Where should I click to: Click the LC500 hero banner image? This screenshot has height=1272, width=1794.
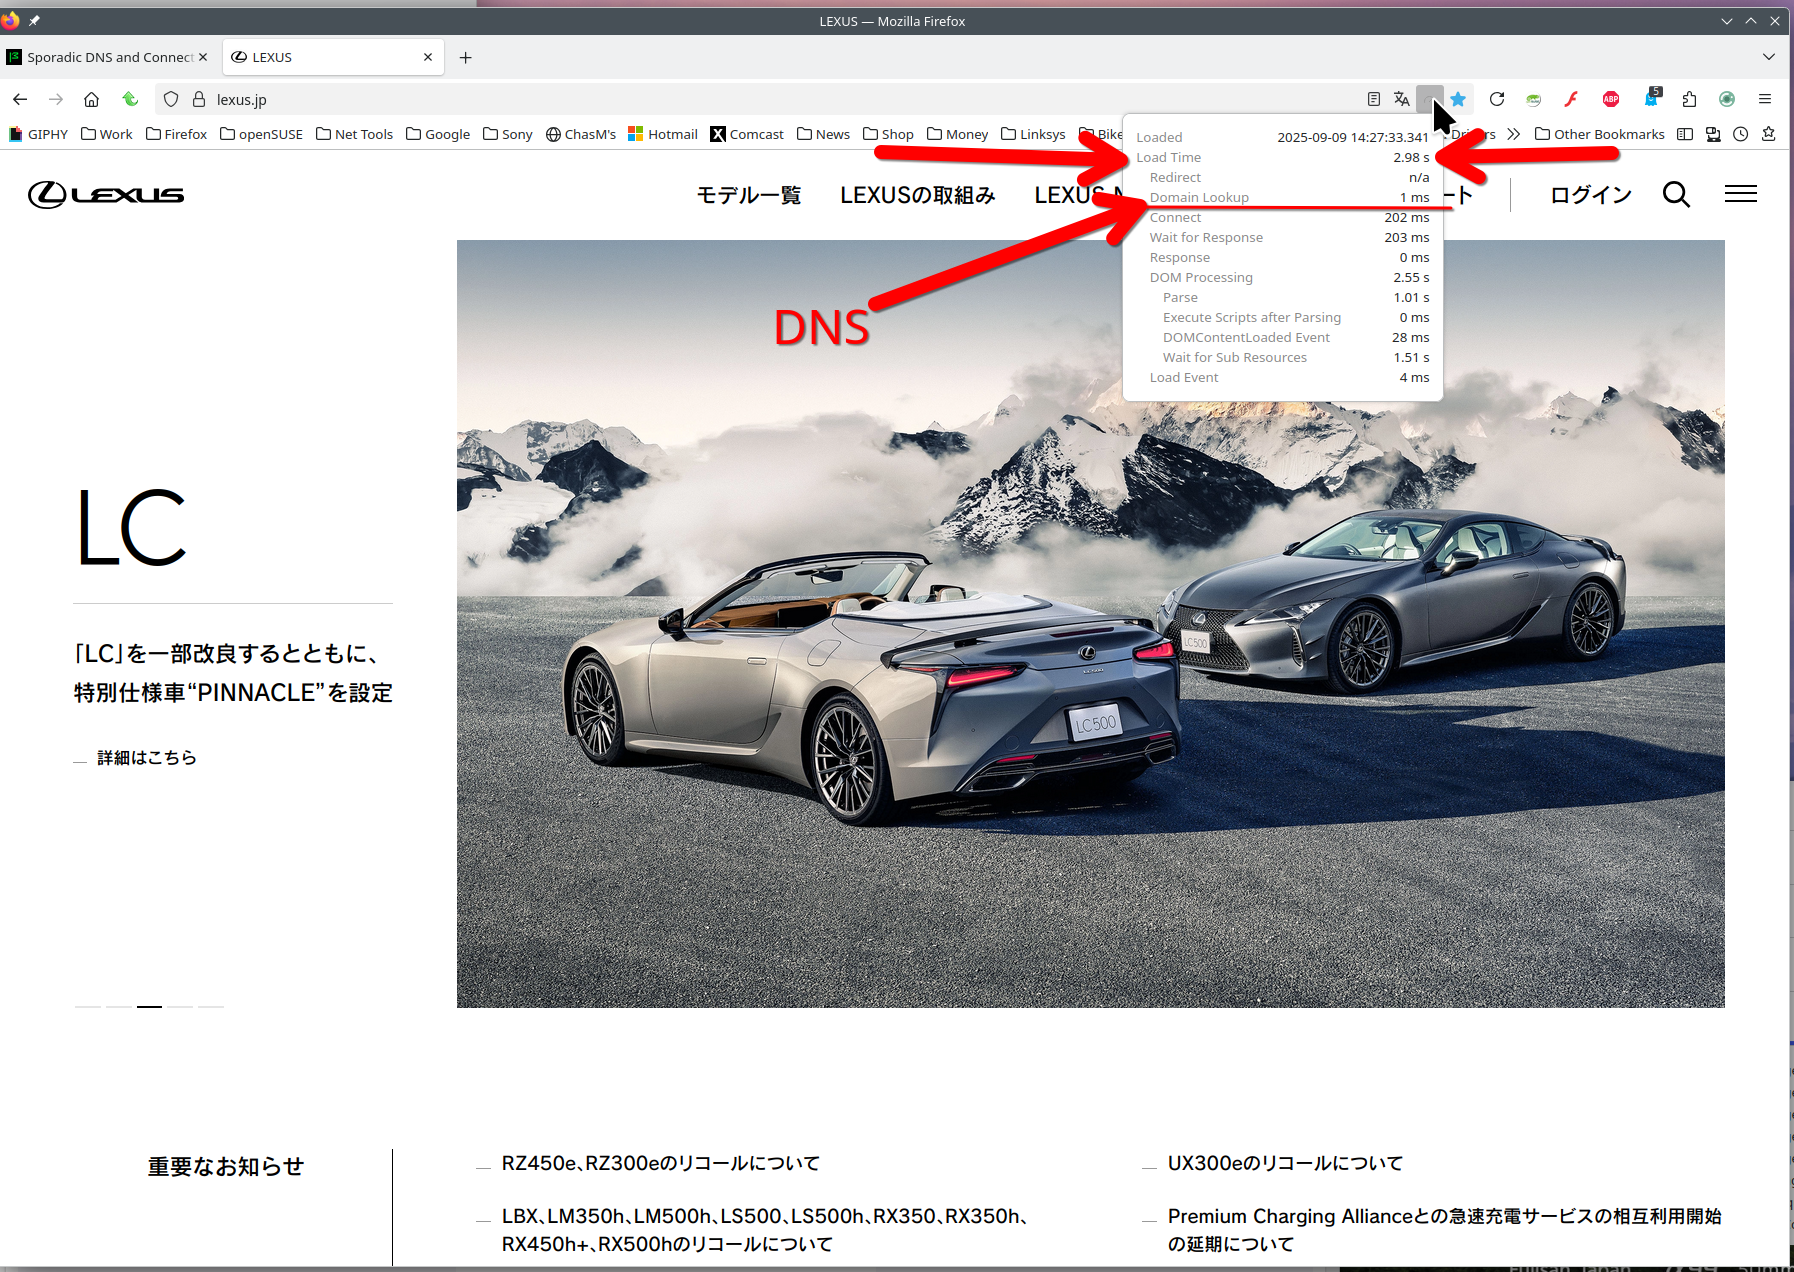1091,624
